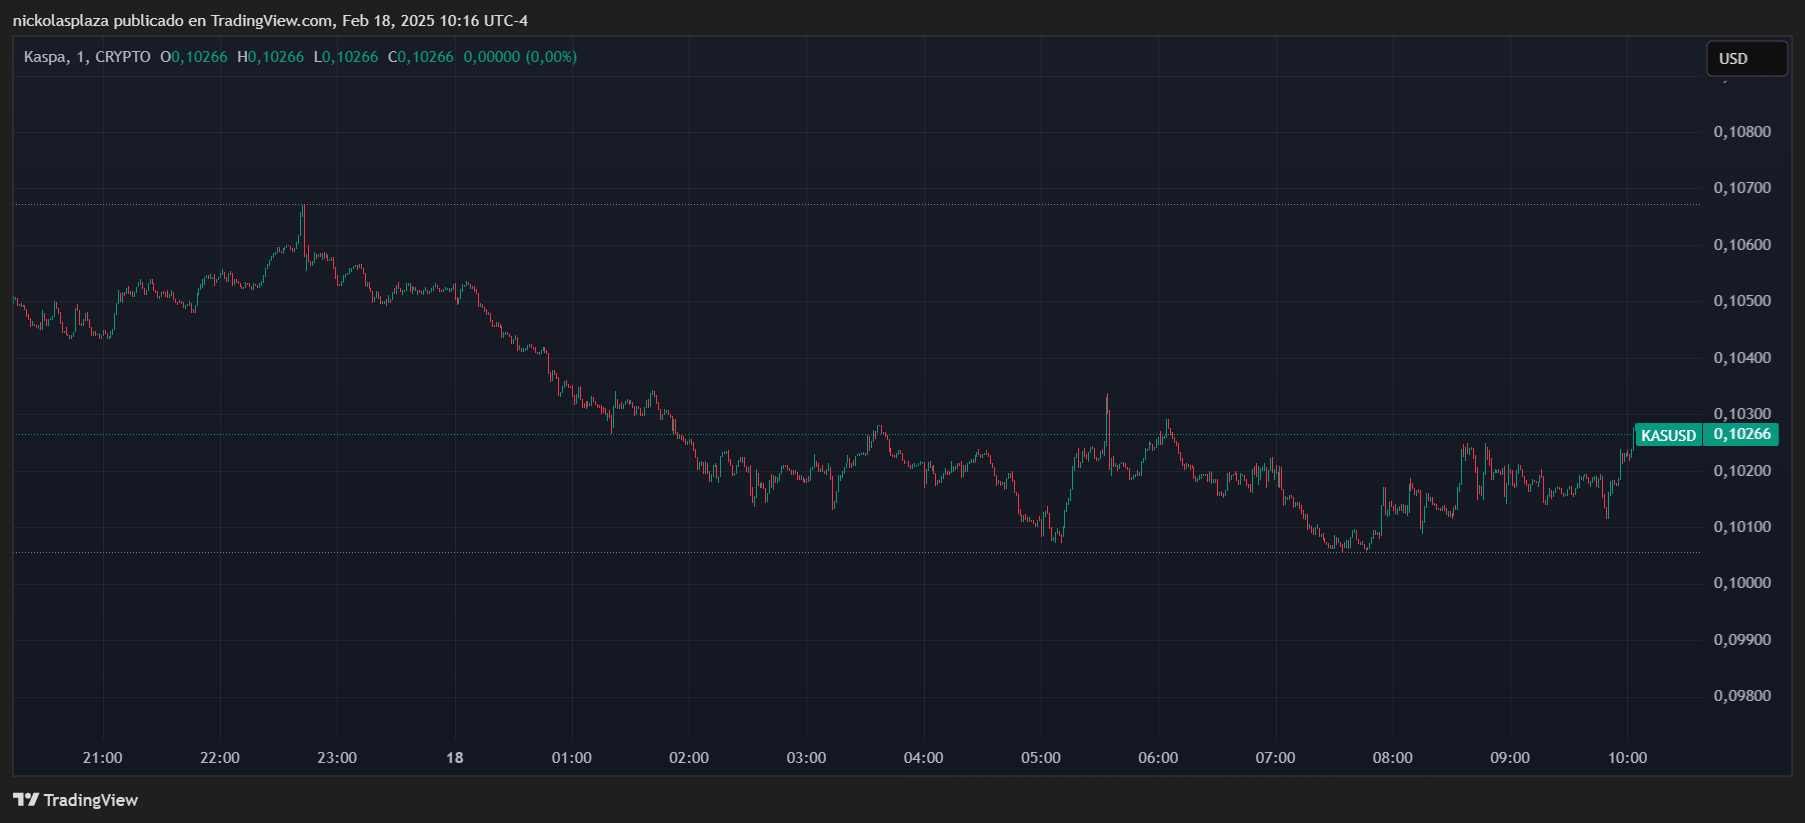This screenshot has width=1805, height=823.
Task: Click the Kaspa, 1, CRYPTO symbol title
Action: [87, 57]
